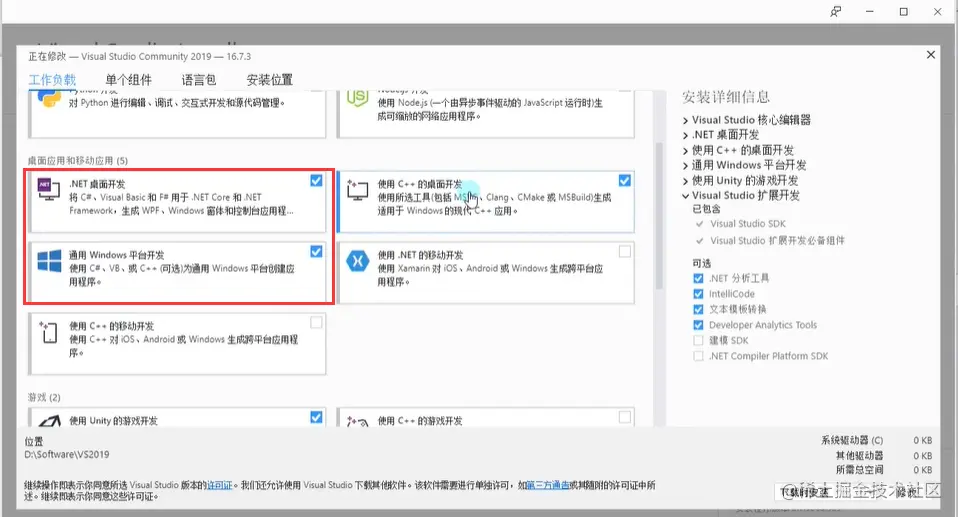Open the 许可证 license link
The width and height of the screenshot is (958, 517).
(x=220, y=485)
